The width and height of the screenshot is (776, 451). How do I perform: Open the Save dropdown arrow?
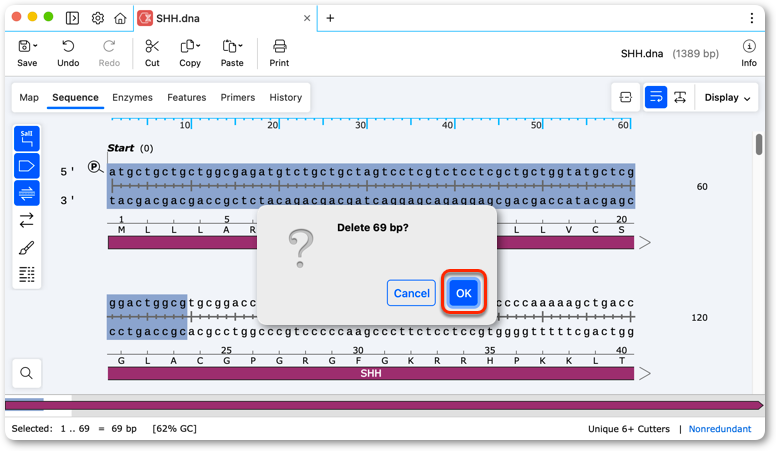click(35, 46)
